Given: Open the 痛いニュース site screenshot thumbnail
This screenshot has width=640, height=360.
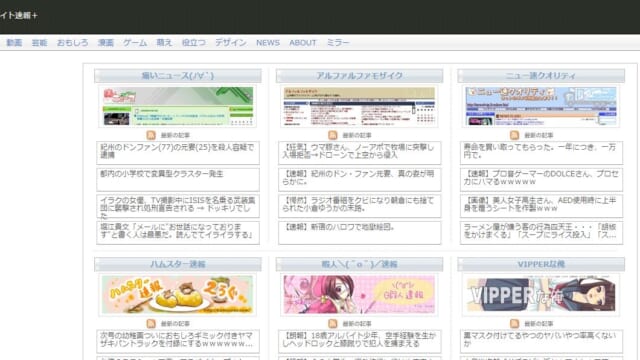Looking at the screenshot, I should (x=178, y=106).
